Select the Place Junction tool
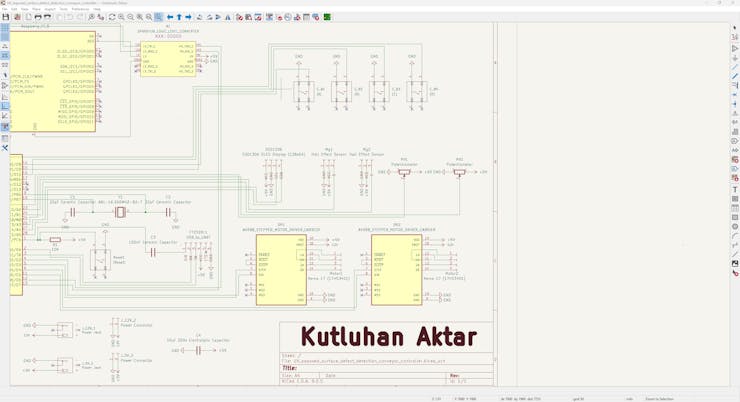The width and height of the screenshot is (740, 402). [735, 104]
